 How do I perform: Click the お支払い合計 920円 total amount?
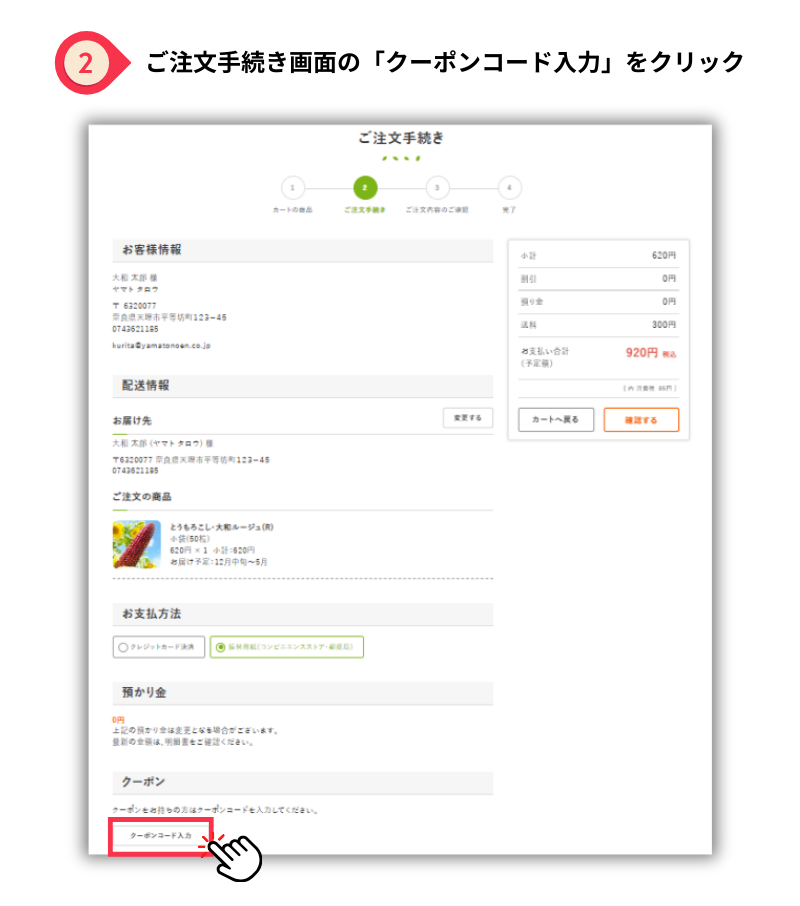641,353
